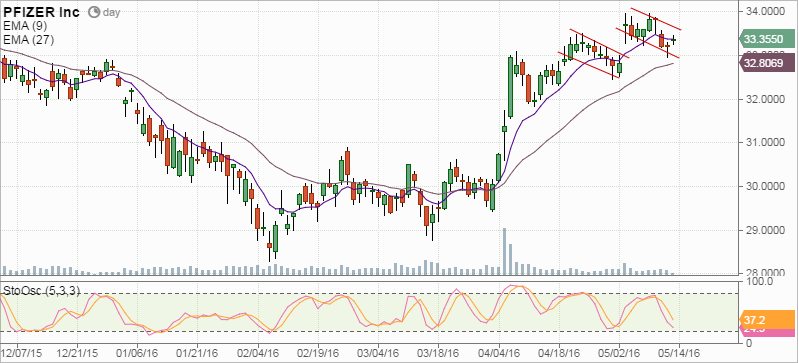This screenshot has height=363, width=798.
Task: Click the 30.0000 price axis label
Action: pyautogui.click(x=766, y=187)
